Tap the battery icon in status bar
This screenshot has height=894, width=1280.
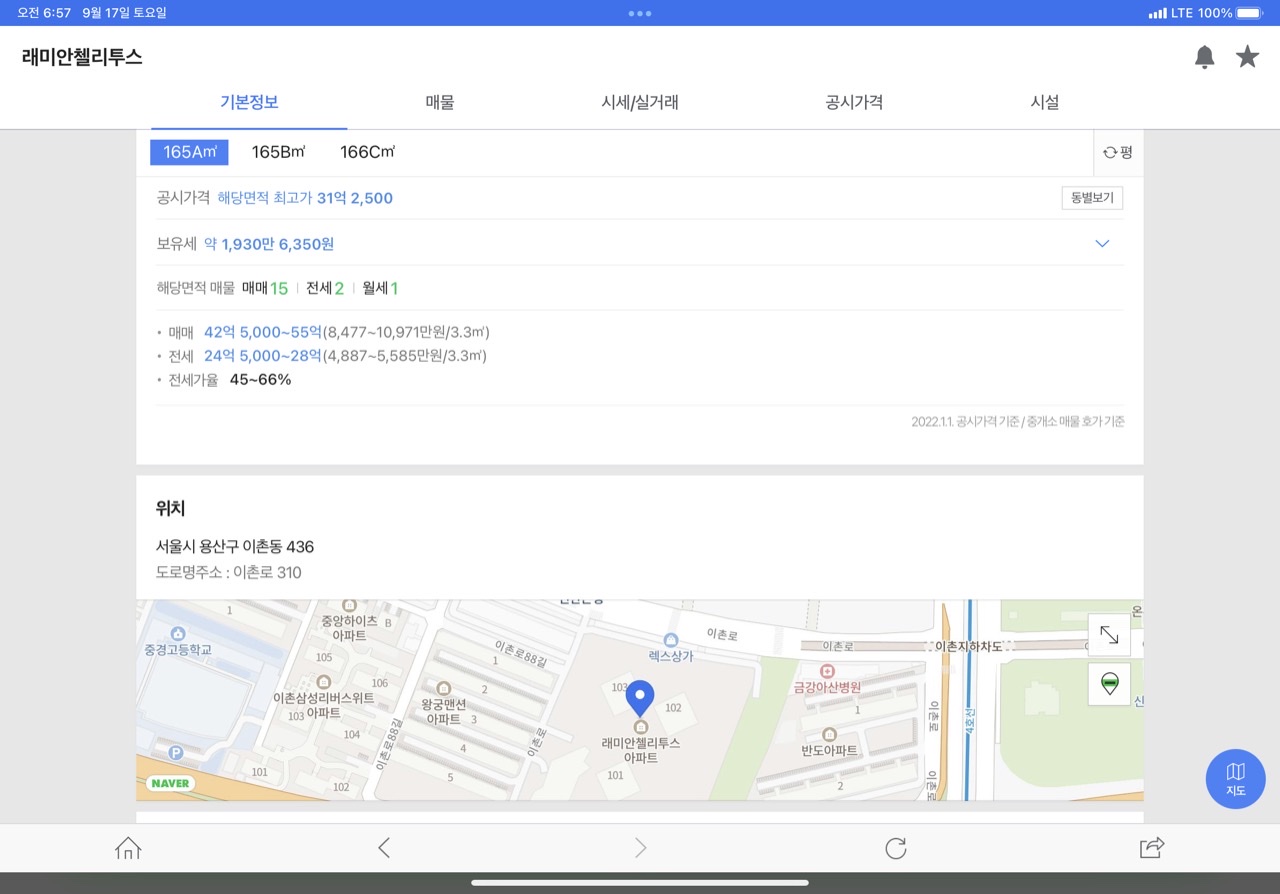[1250, 13]
